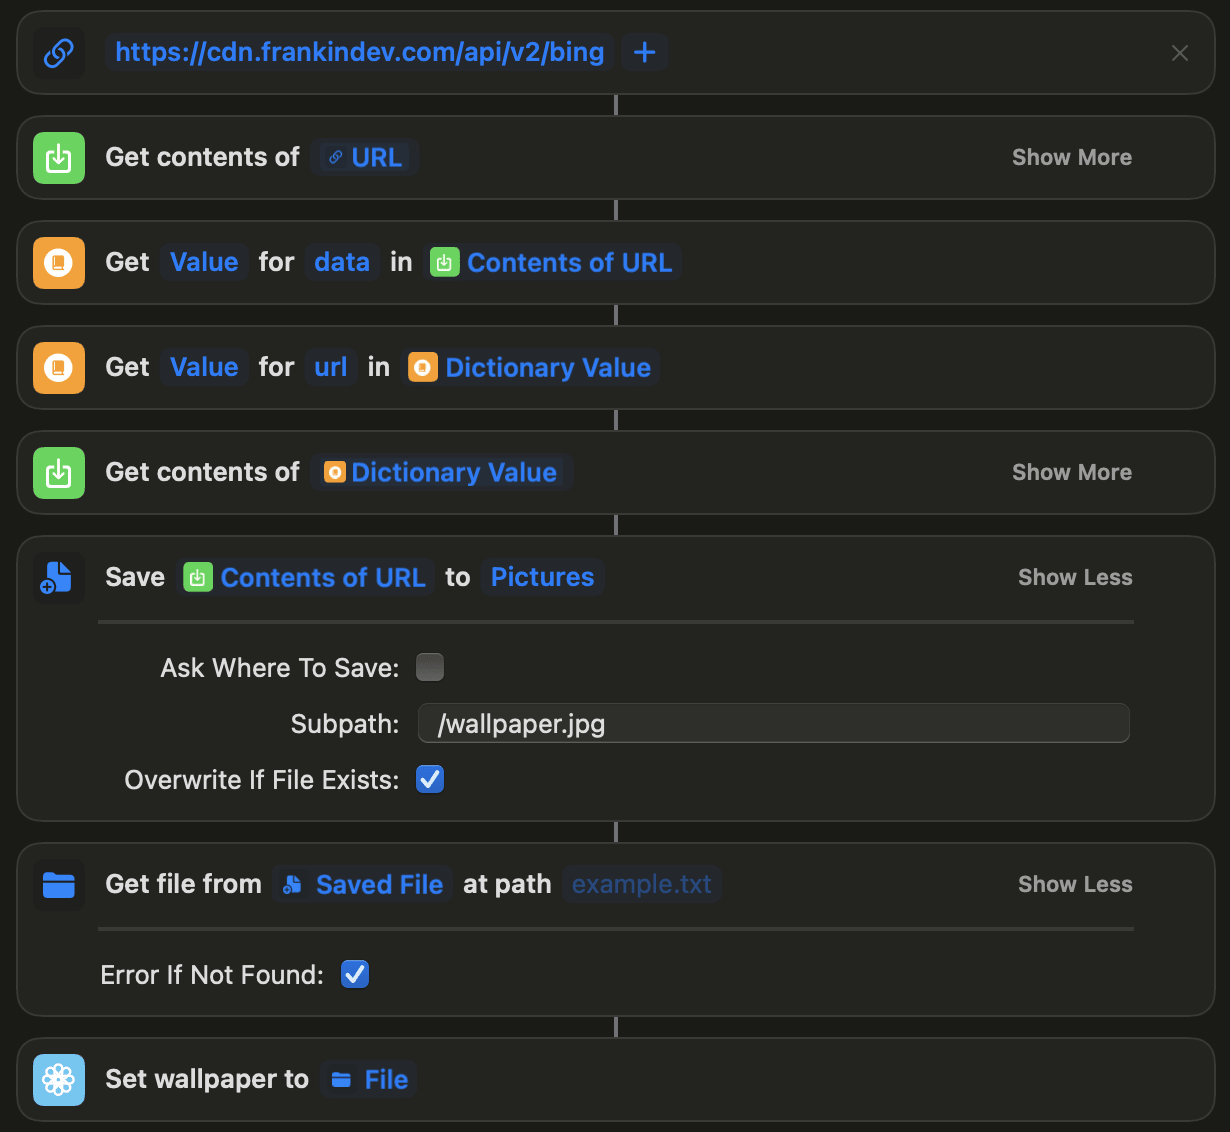Select the green Get Contents of URL action icon
Screen dimensions: 1230x1132
[58, 157]
